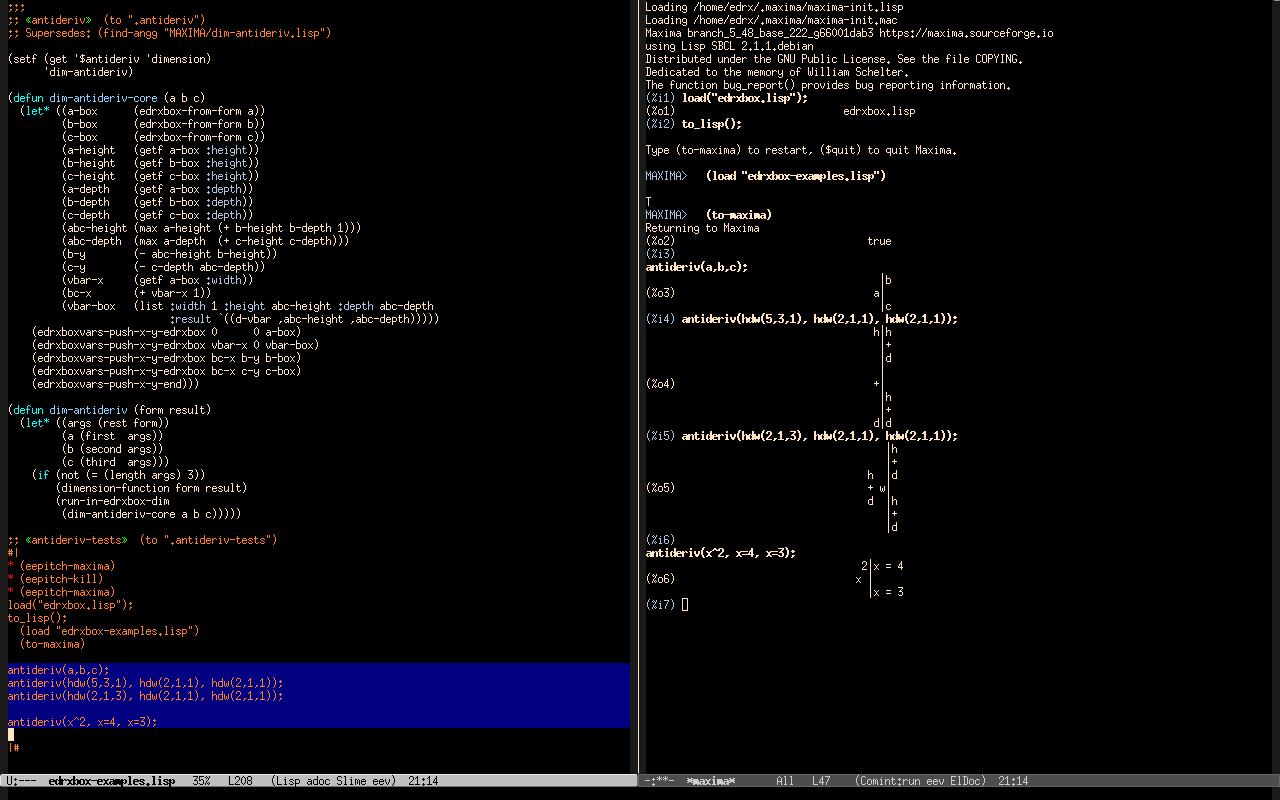Click the vertical divider between the two windows
The height and width of the screenshot is (800, 1280).
point(638,400)
